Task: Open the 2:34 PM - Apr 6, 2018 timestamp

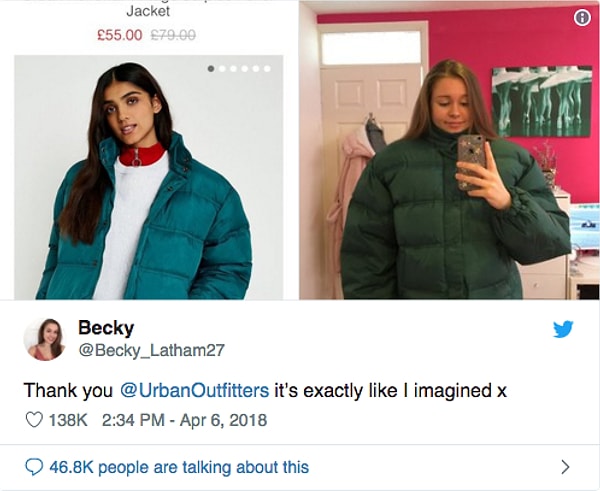Action: tap(184, 420)
